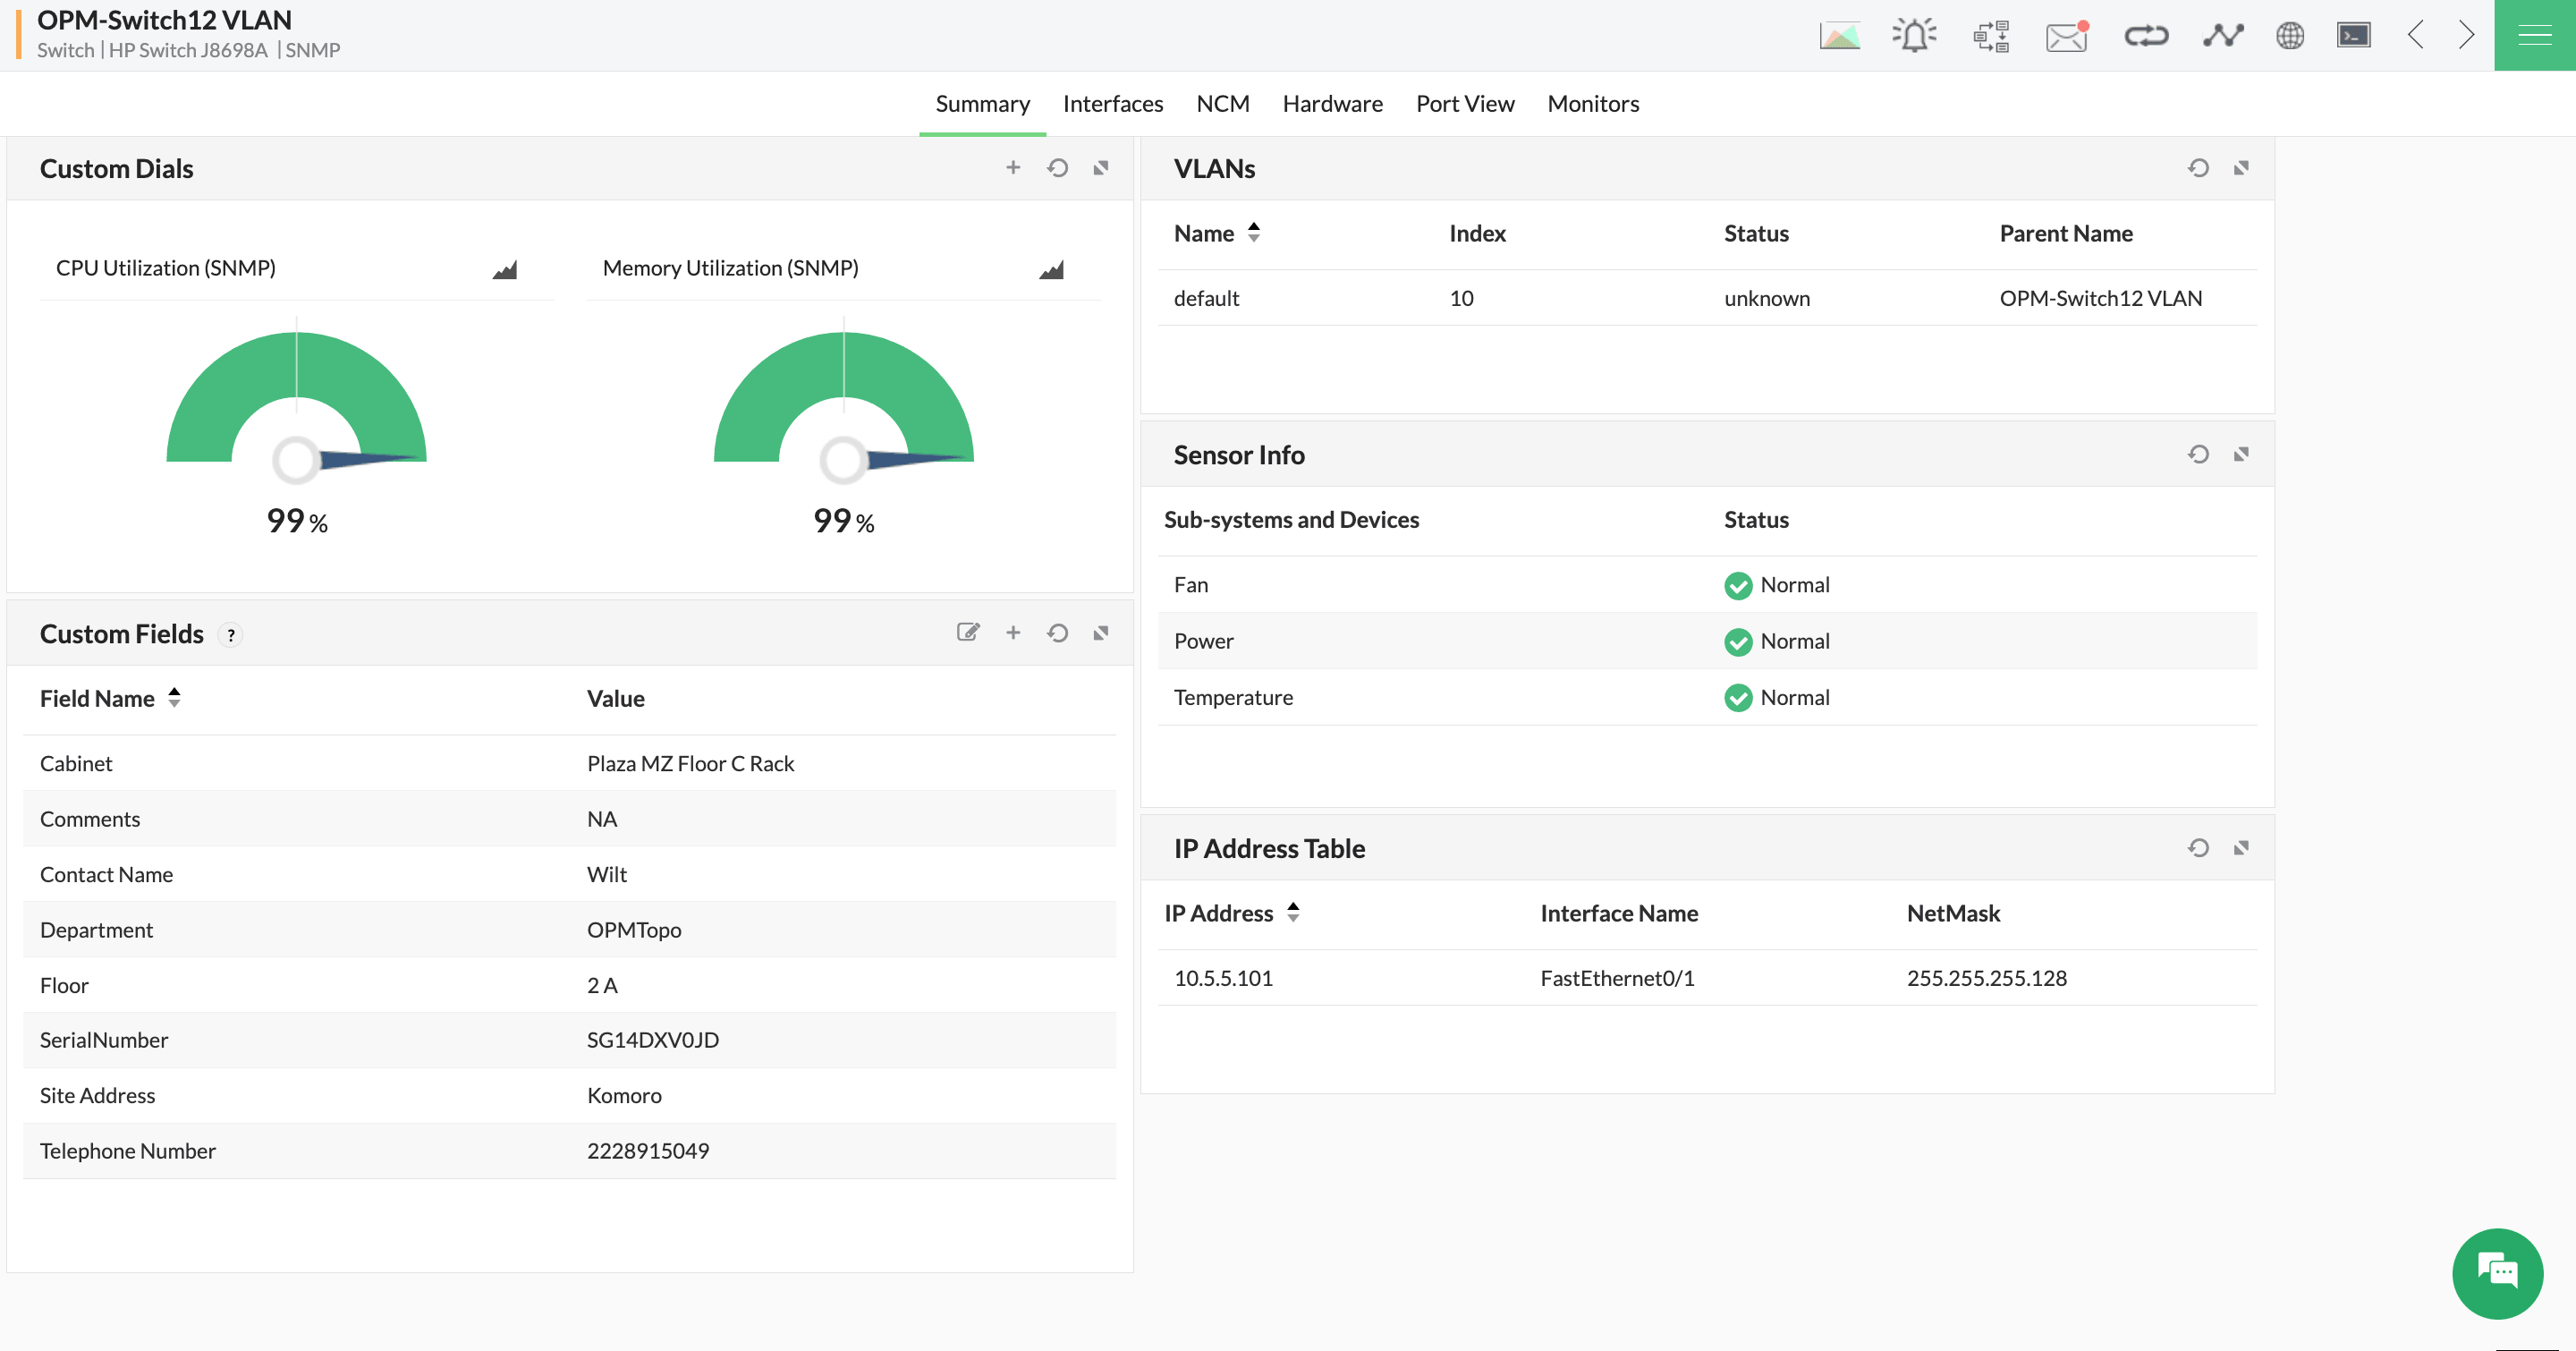Refresh the Sensor Info widget
The height and width of the screenshot is (1351, 2576).
2198,454
